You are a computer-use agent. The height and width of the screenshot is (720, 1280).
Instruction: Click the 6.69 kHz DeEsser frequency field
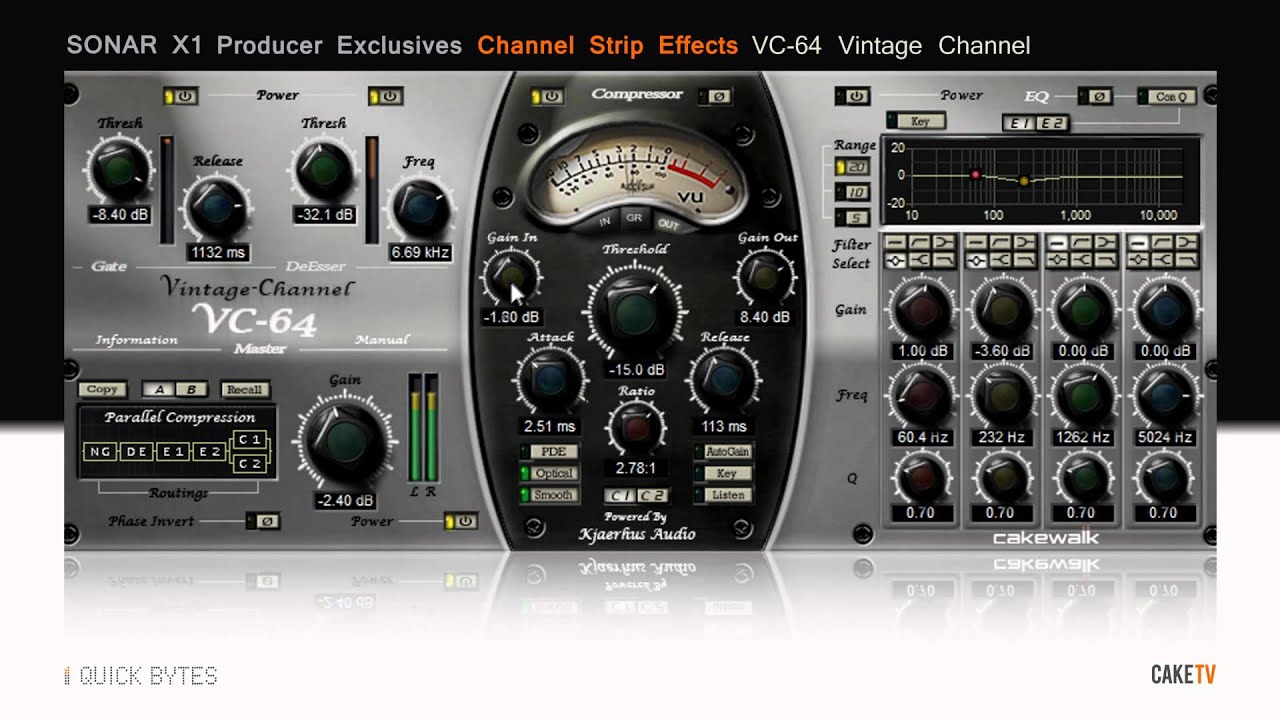[420, 252]
